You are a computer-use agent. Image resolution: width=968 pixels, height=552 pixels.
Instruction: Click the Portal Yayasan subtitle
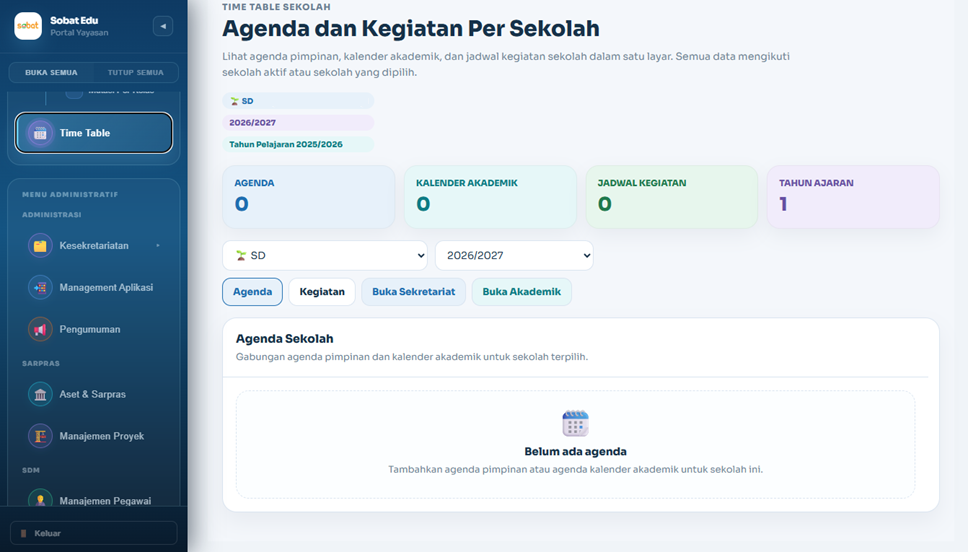tap(79, 33)
